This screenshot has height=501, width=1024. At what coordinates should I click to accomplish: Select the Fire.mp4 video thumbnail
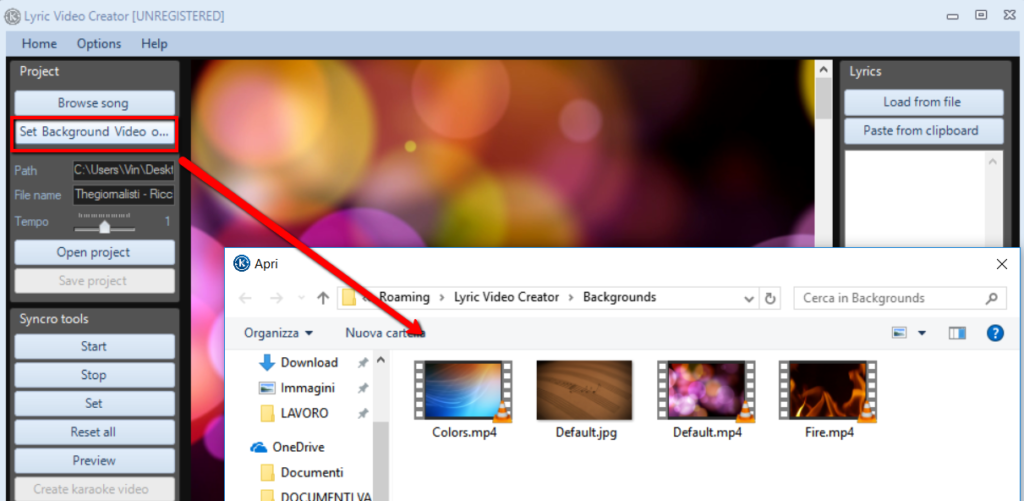(829, 390)
